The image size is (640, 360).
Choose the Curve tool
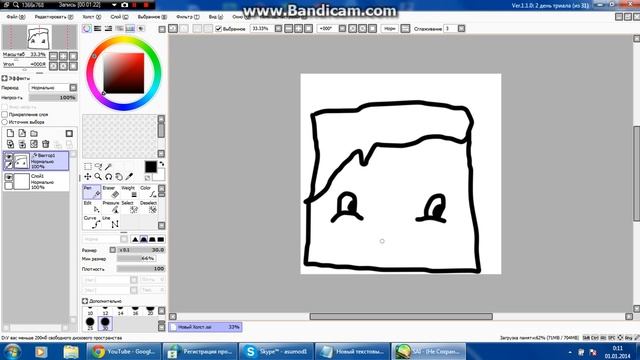[92, 222]
